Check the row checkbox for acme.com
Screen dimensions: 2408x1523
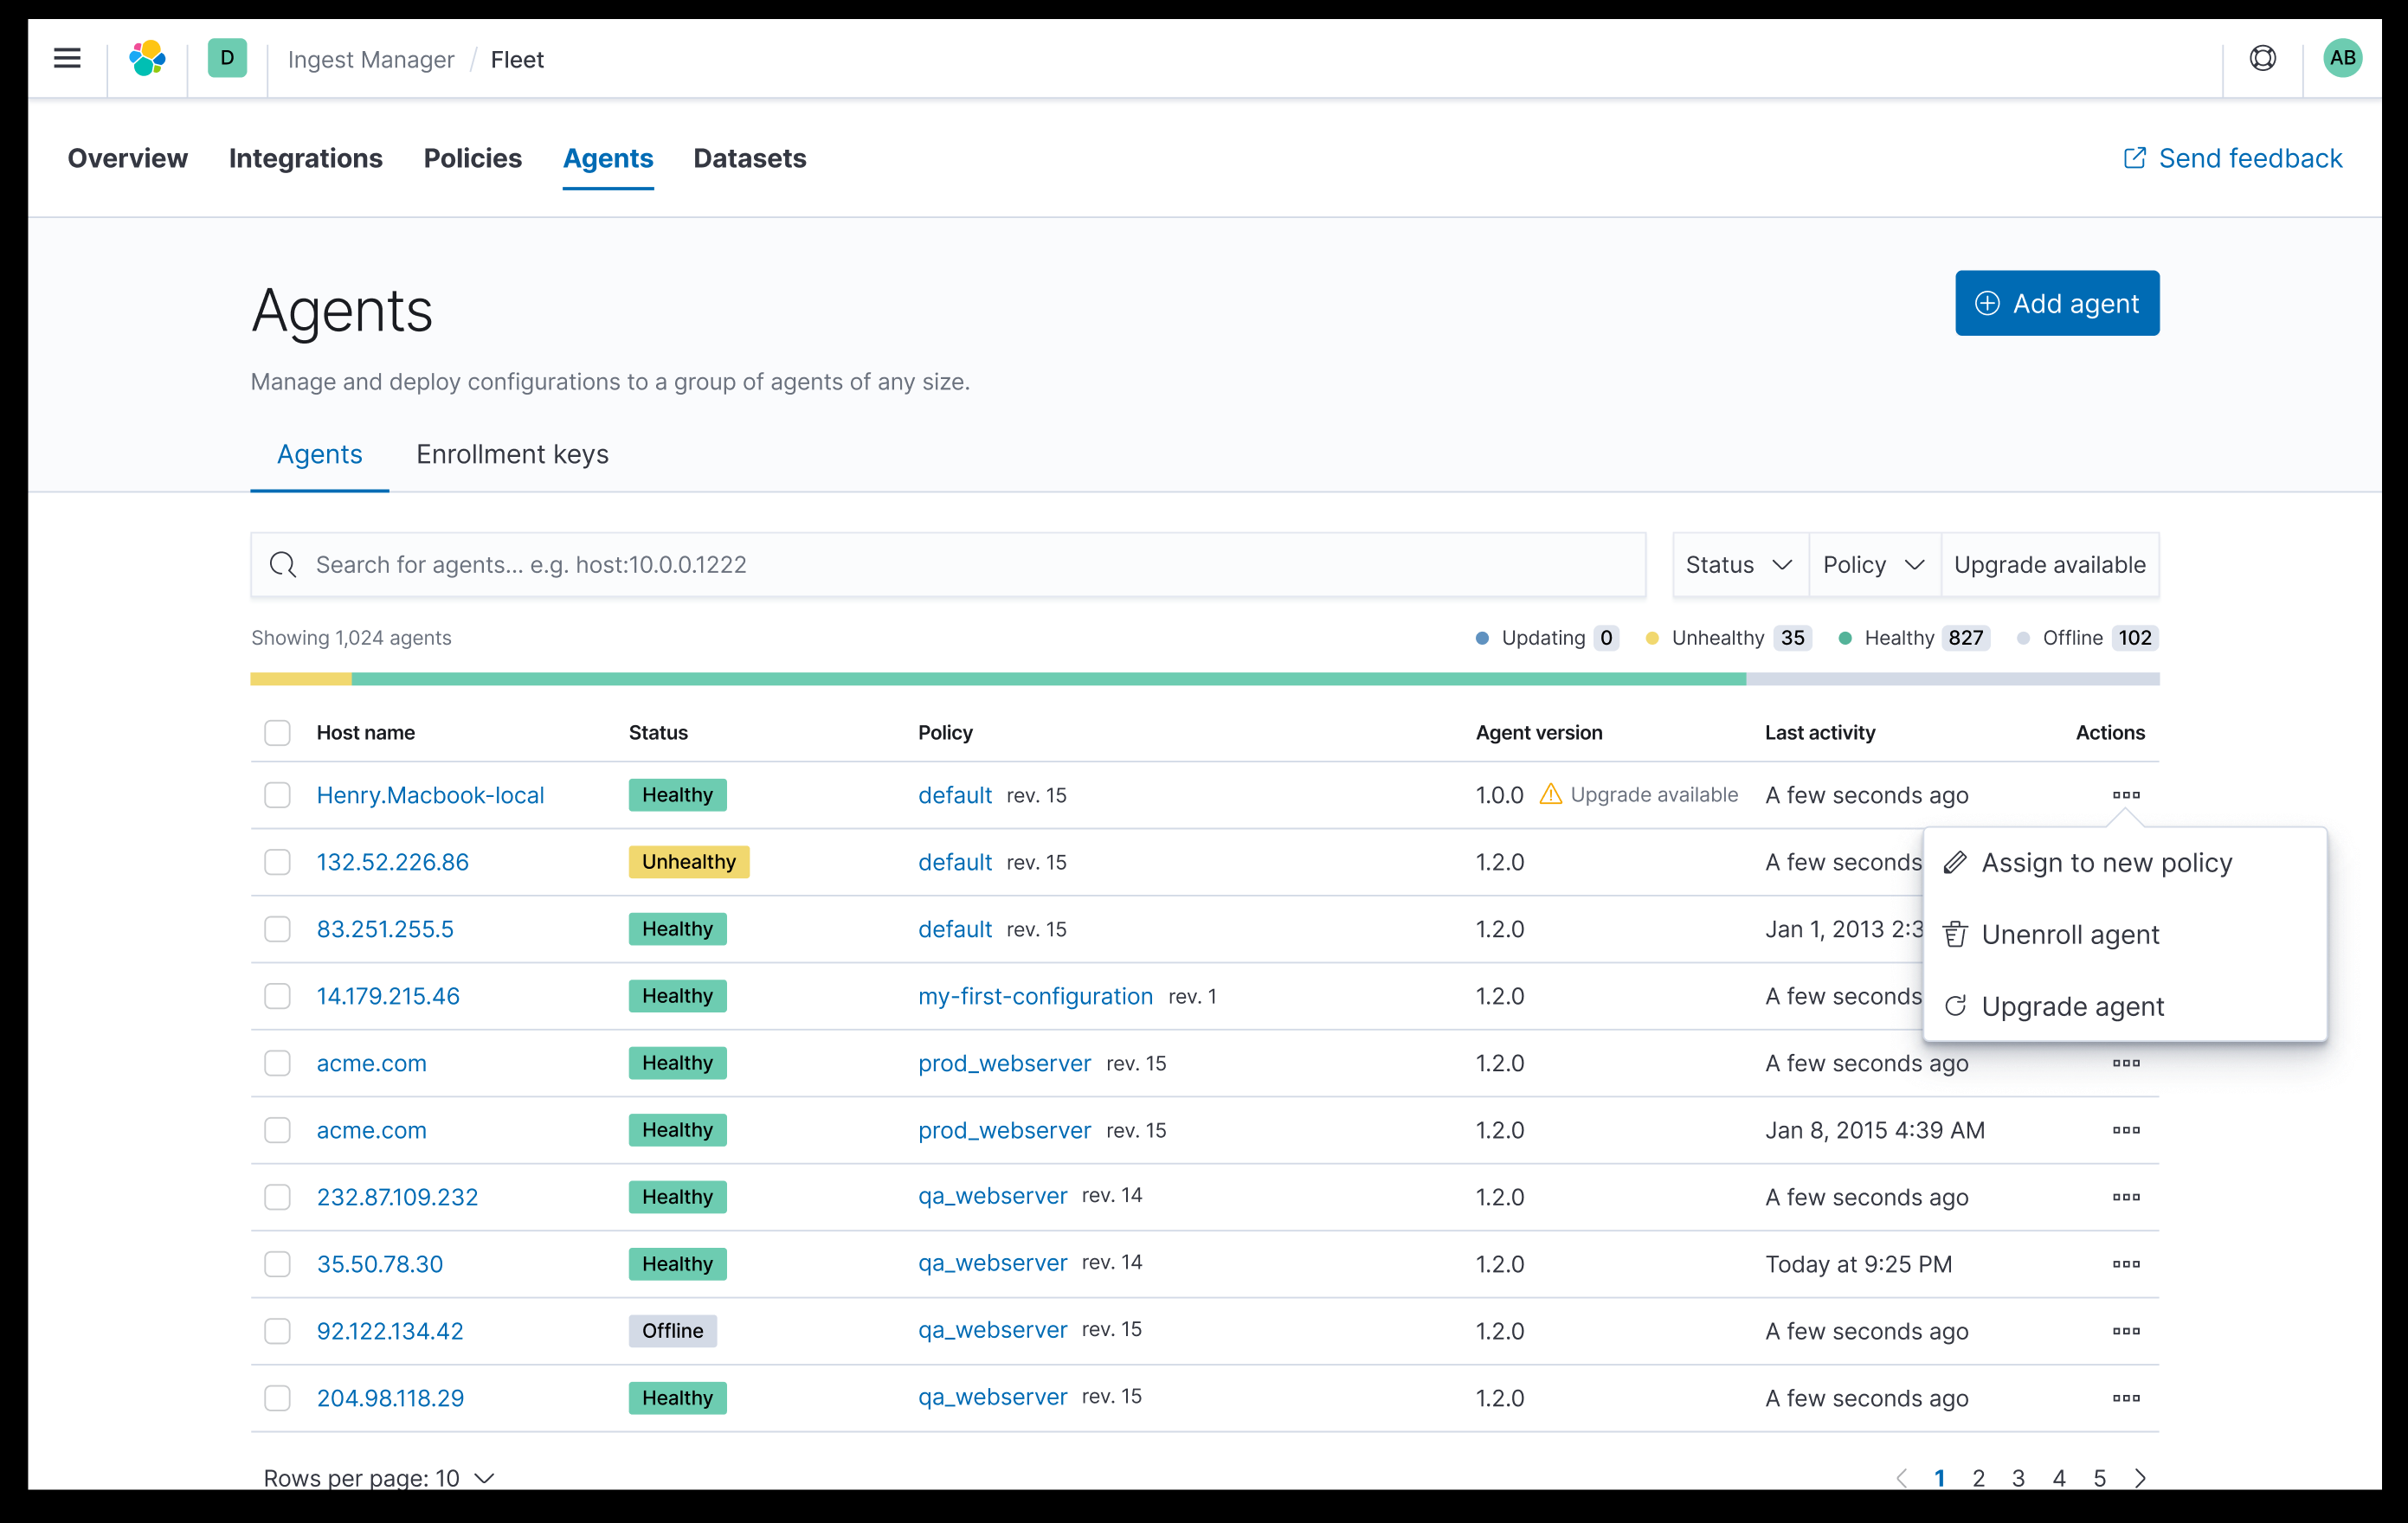point(277,1063)
